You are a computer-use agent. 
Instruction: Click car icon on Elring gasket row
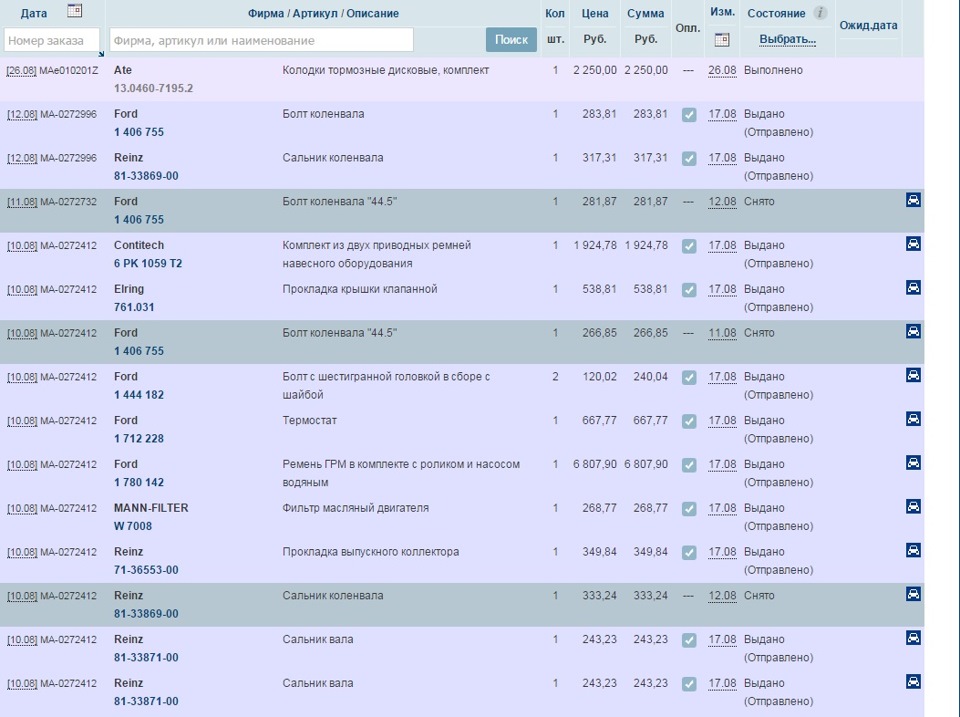pos(913,288)
